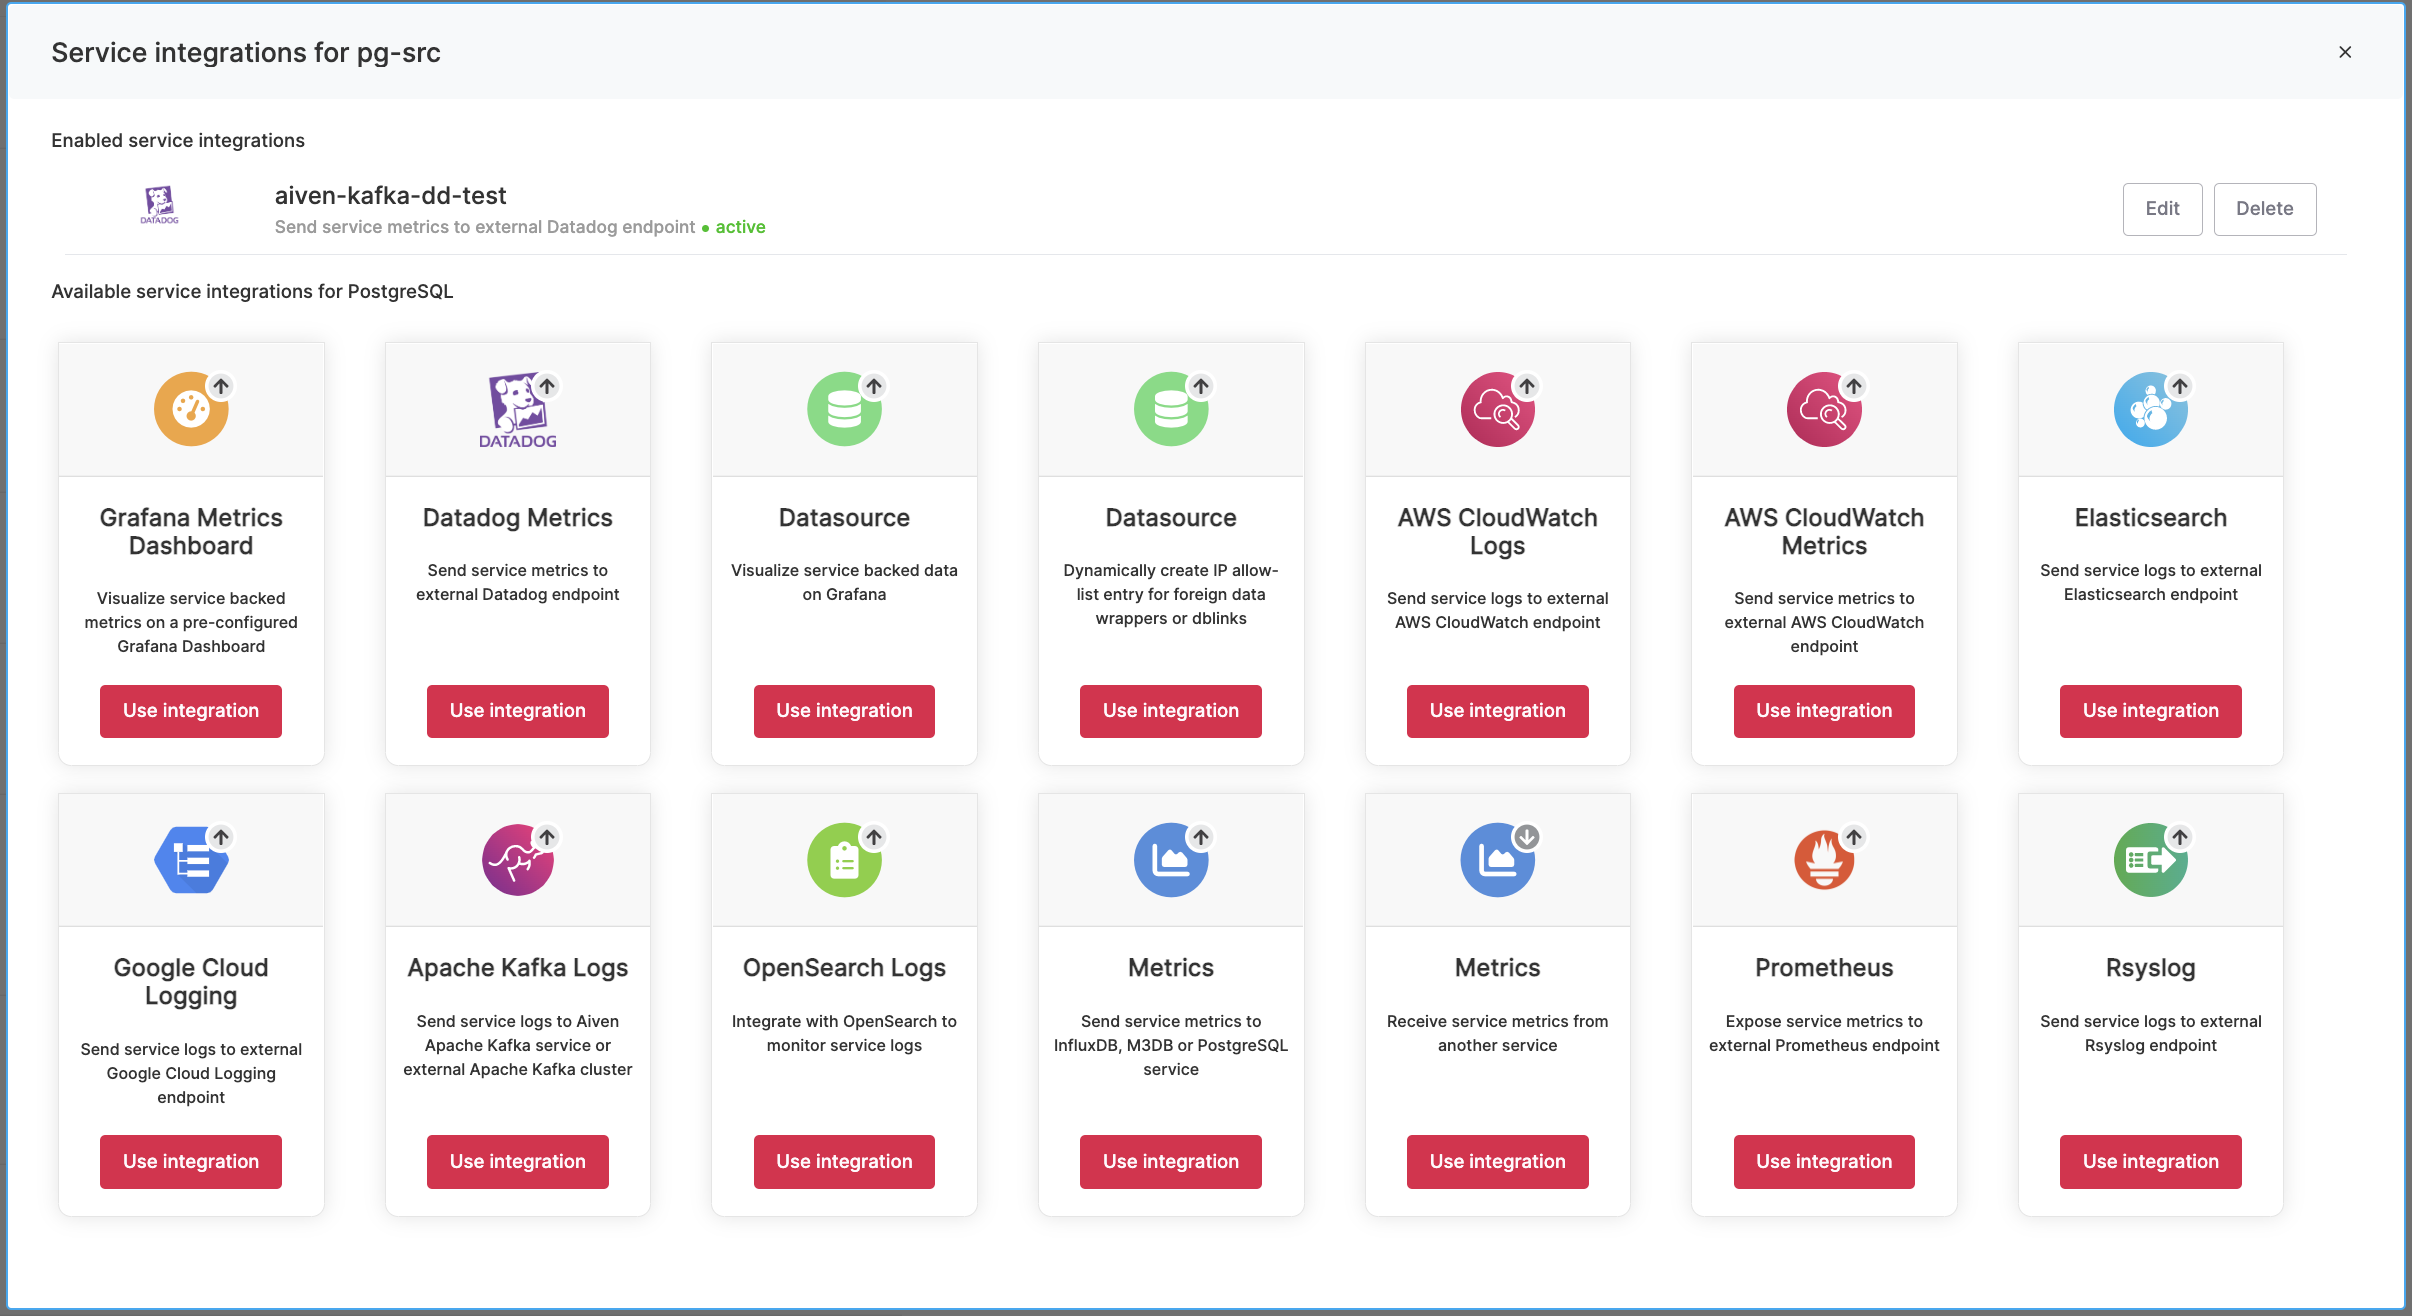The height and width of the screenshot is (1316, 2412).
Task: Click the Datadog Metrics dog logo icon
Action: point(518,410)
